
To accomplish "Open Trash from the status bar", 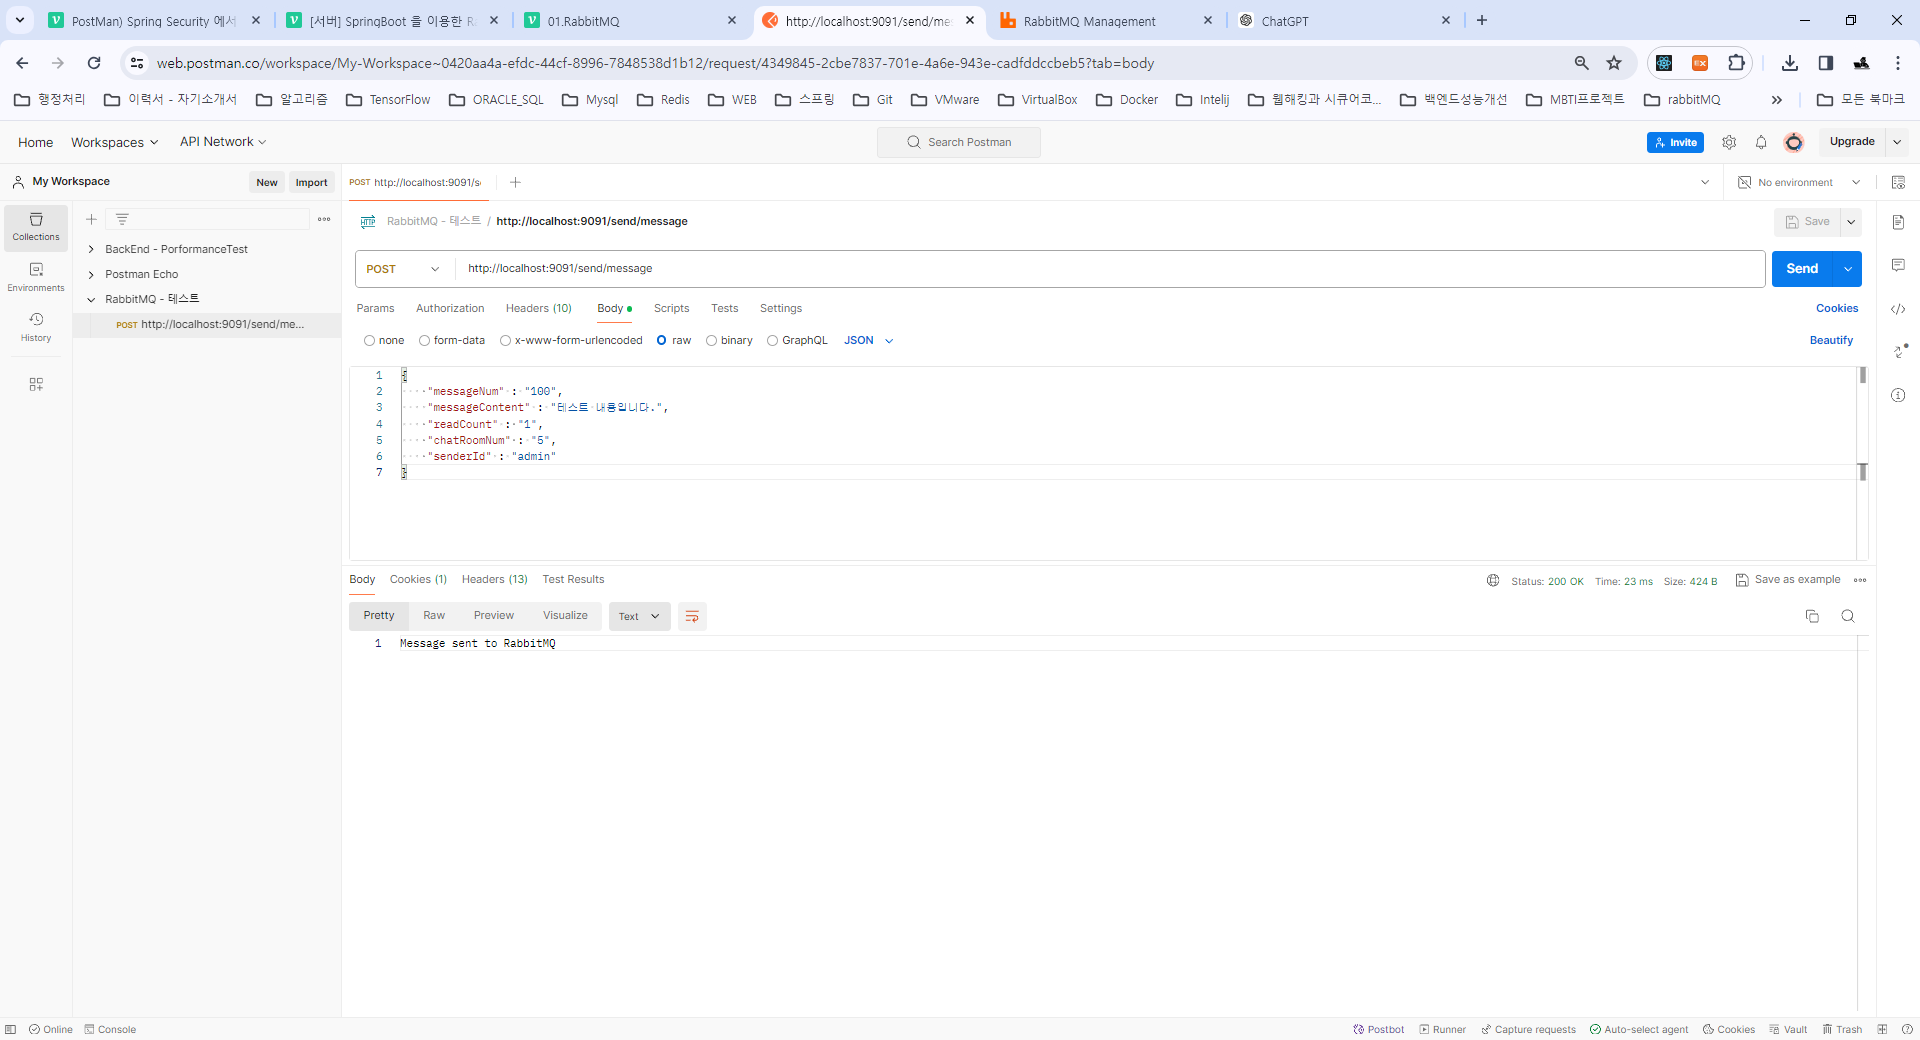I will (x=1842, y=1029).
